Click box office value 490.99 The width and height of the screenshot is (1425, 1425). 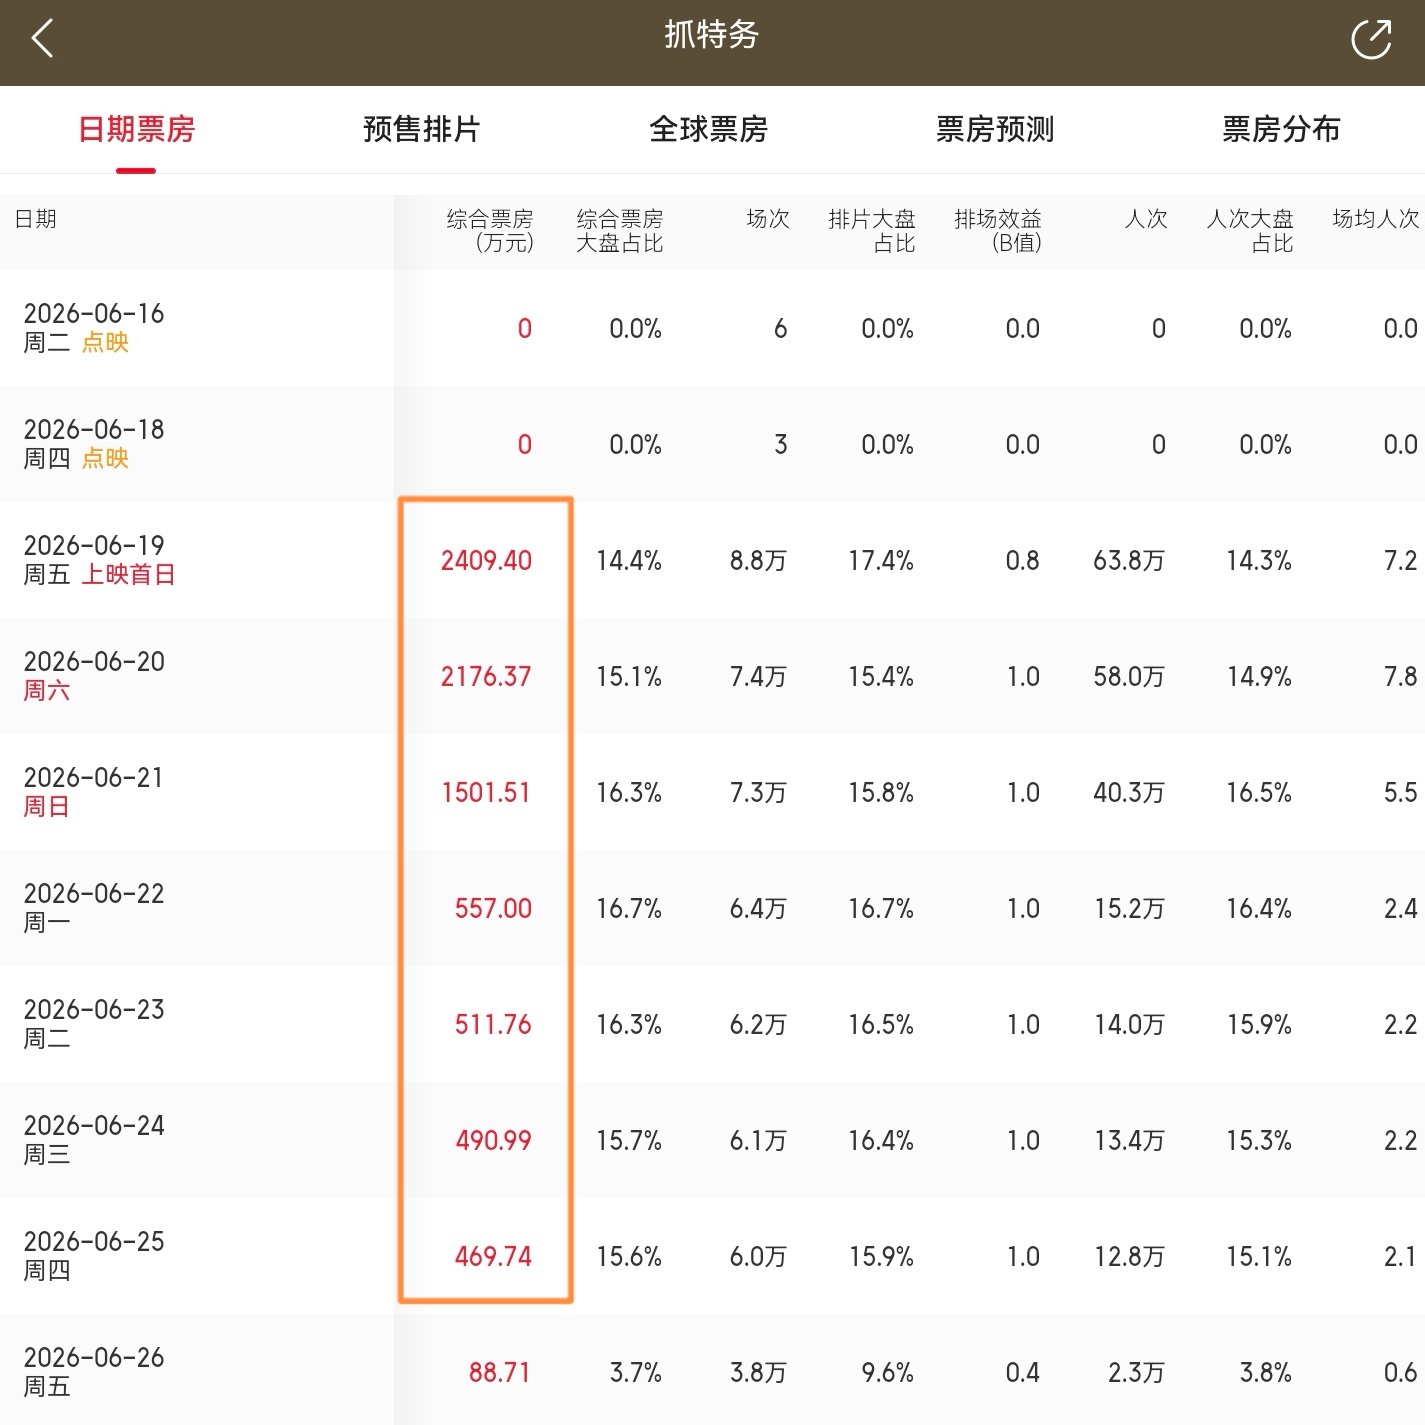point(493,1140)
